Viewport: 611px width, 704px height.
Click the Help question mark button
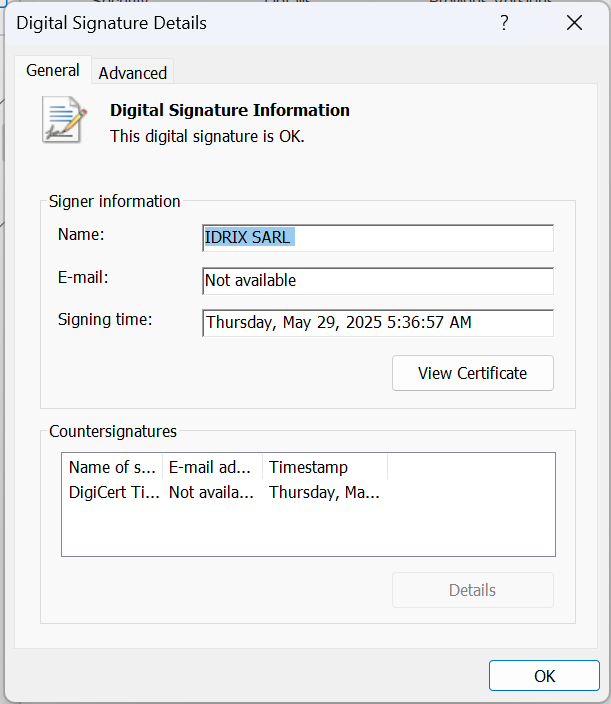click(x=505, y=23)
